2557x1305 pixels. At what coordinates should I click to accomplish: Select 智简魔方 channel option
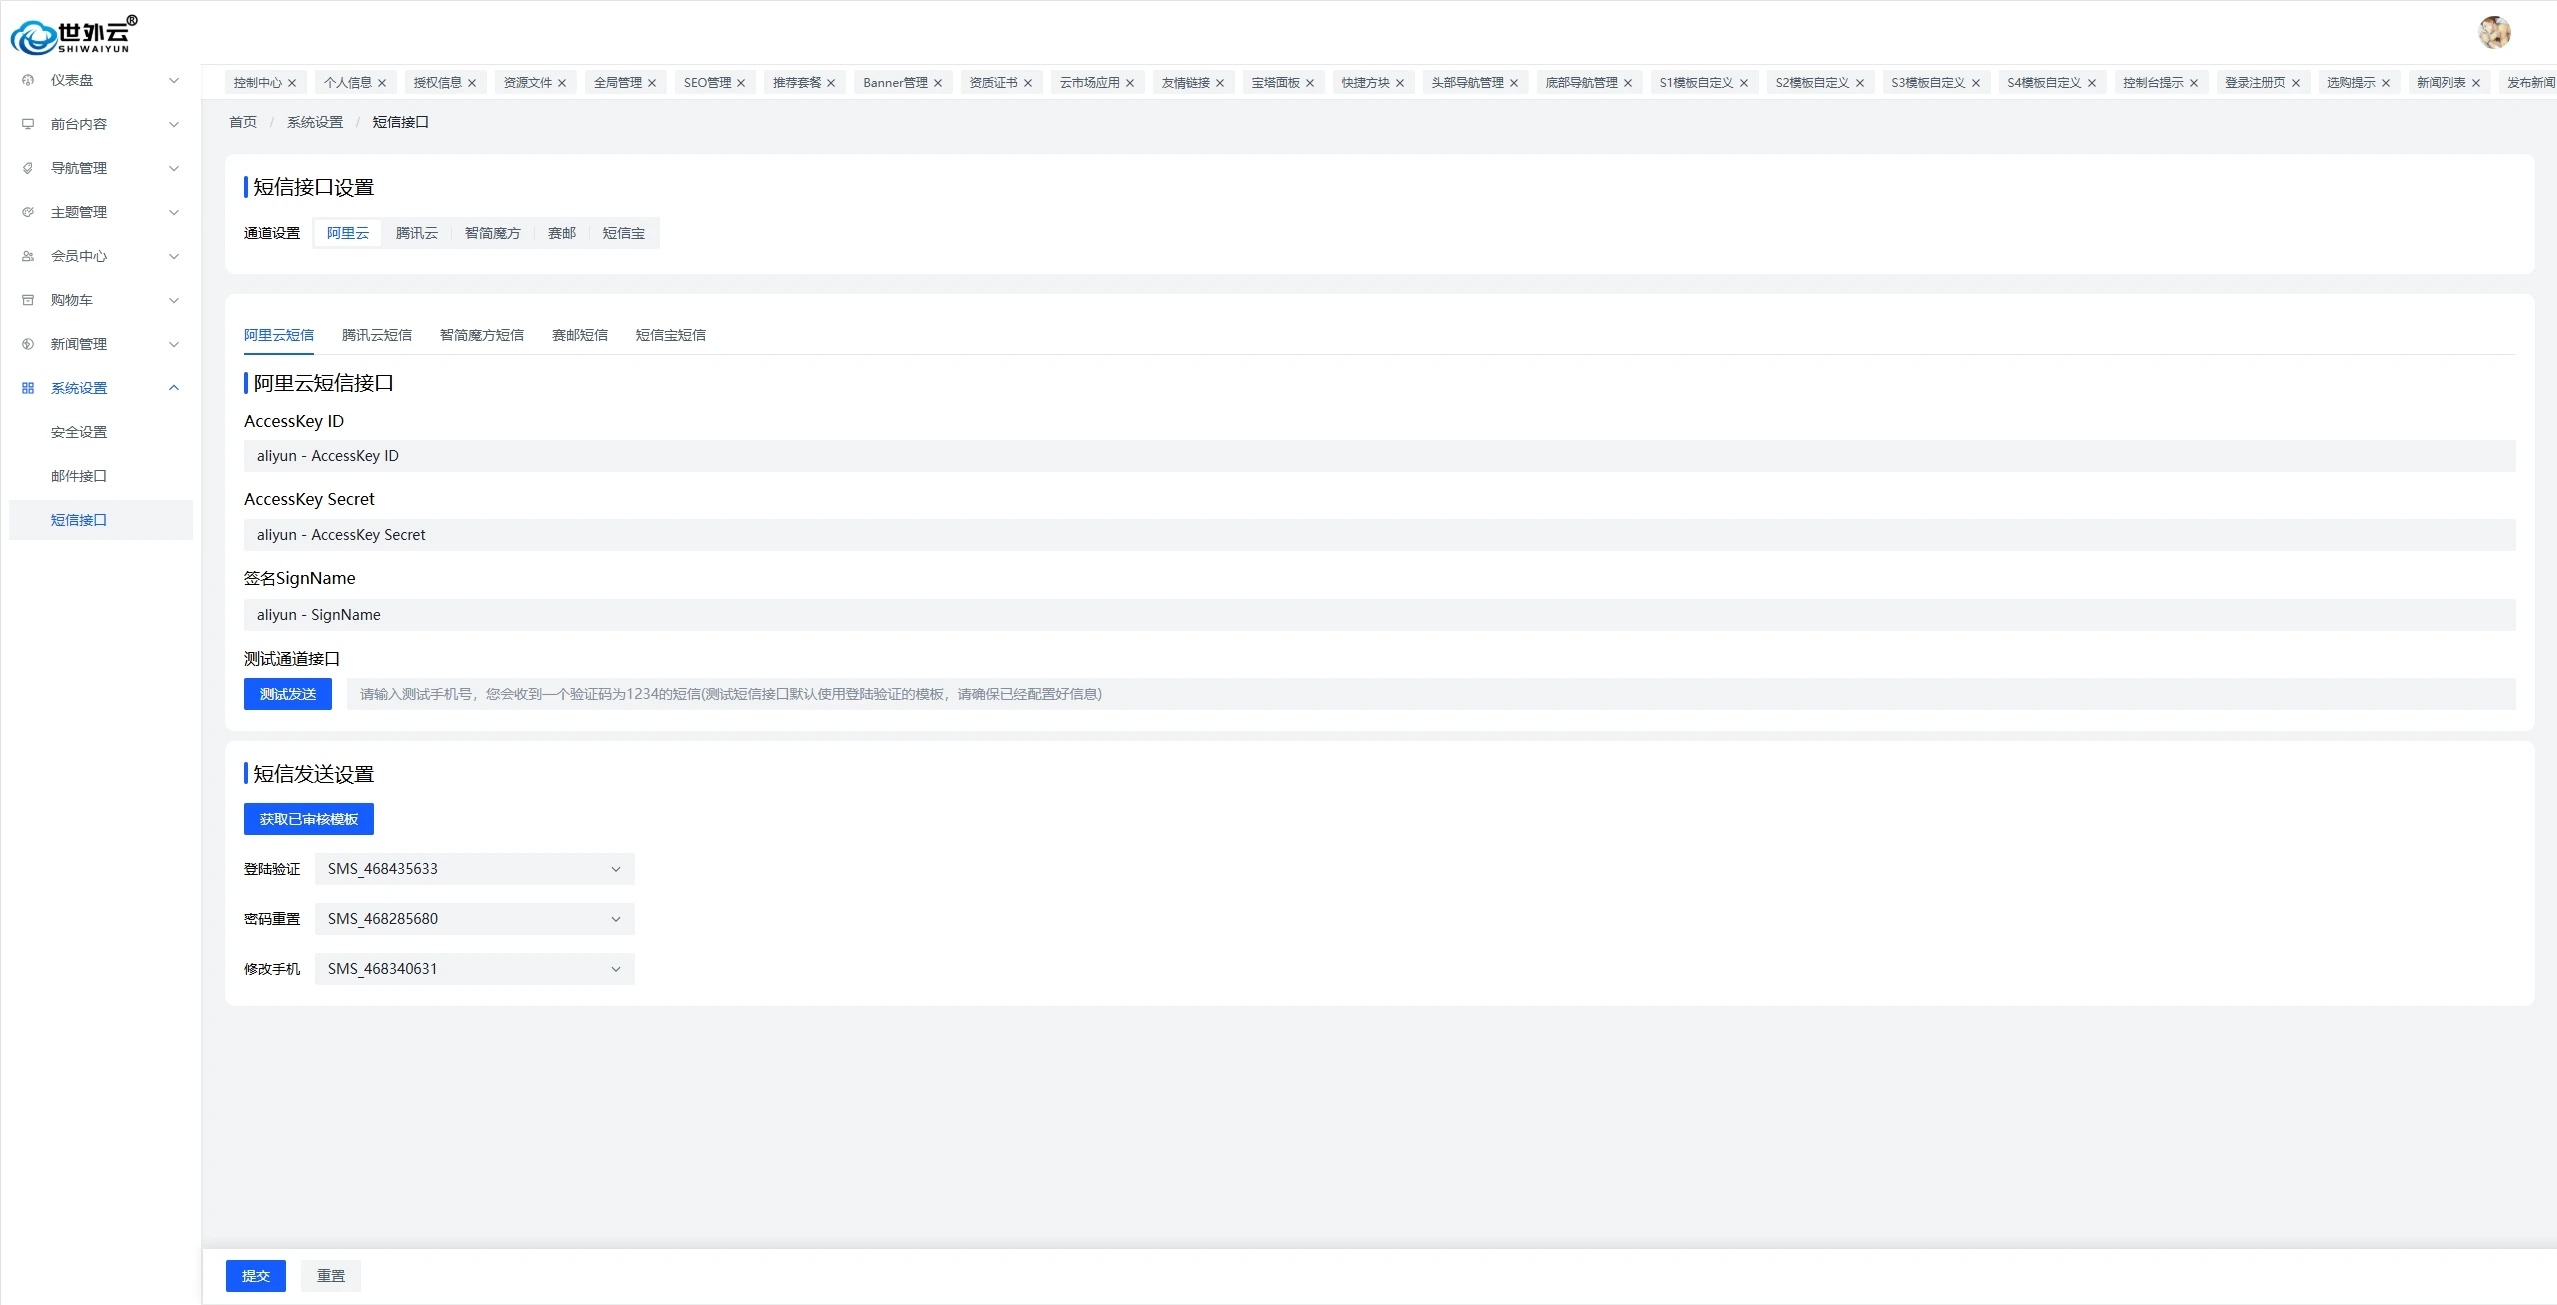pos(492,233)
